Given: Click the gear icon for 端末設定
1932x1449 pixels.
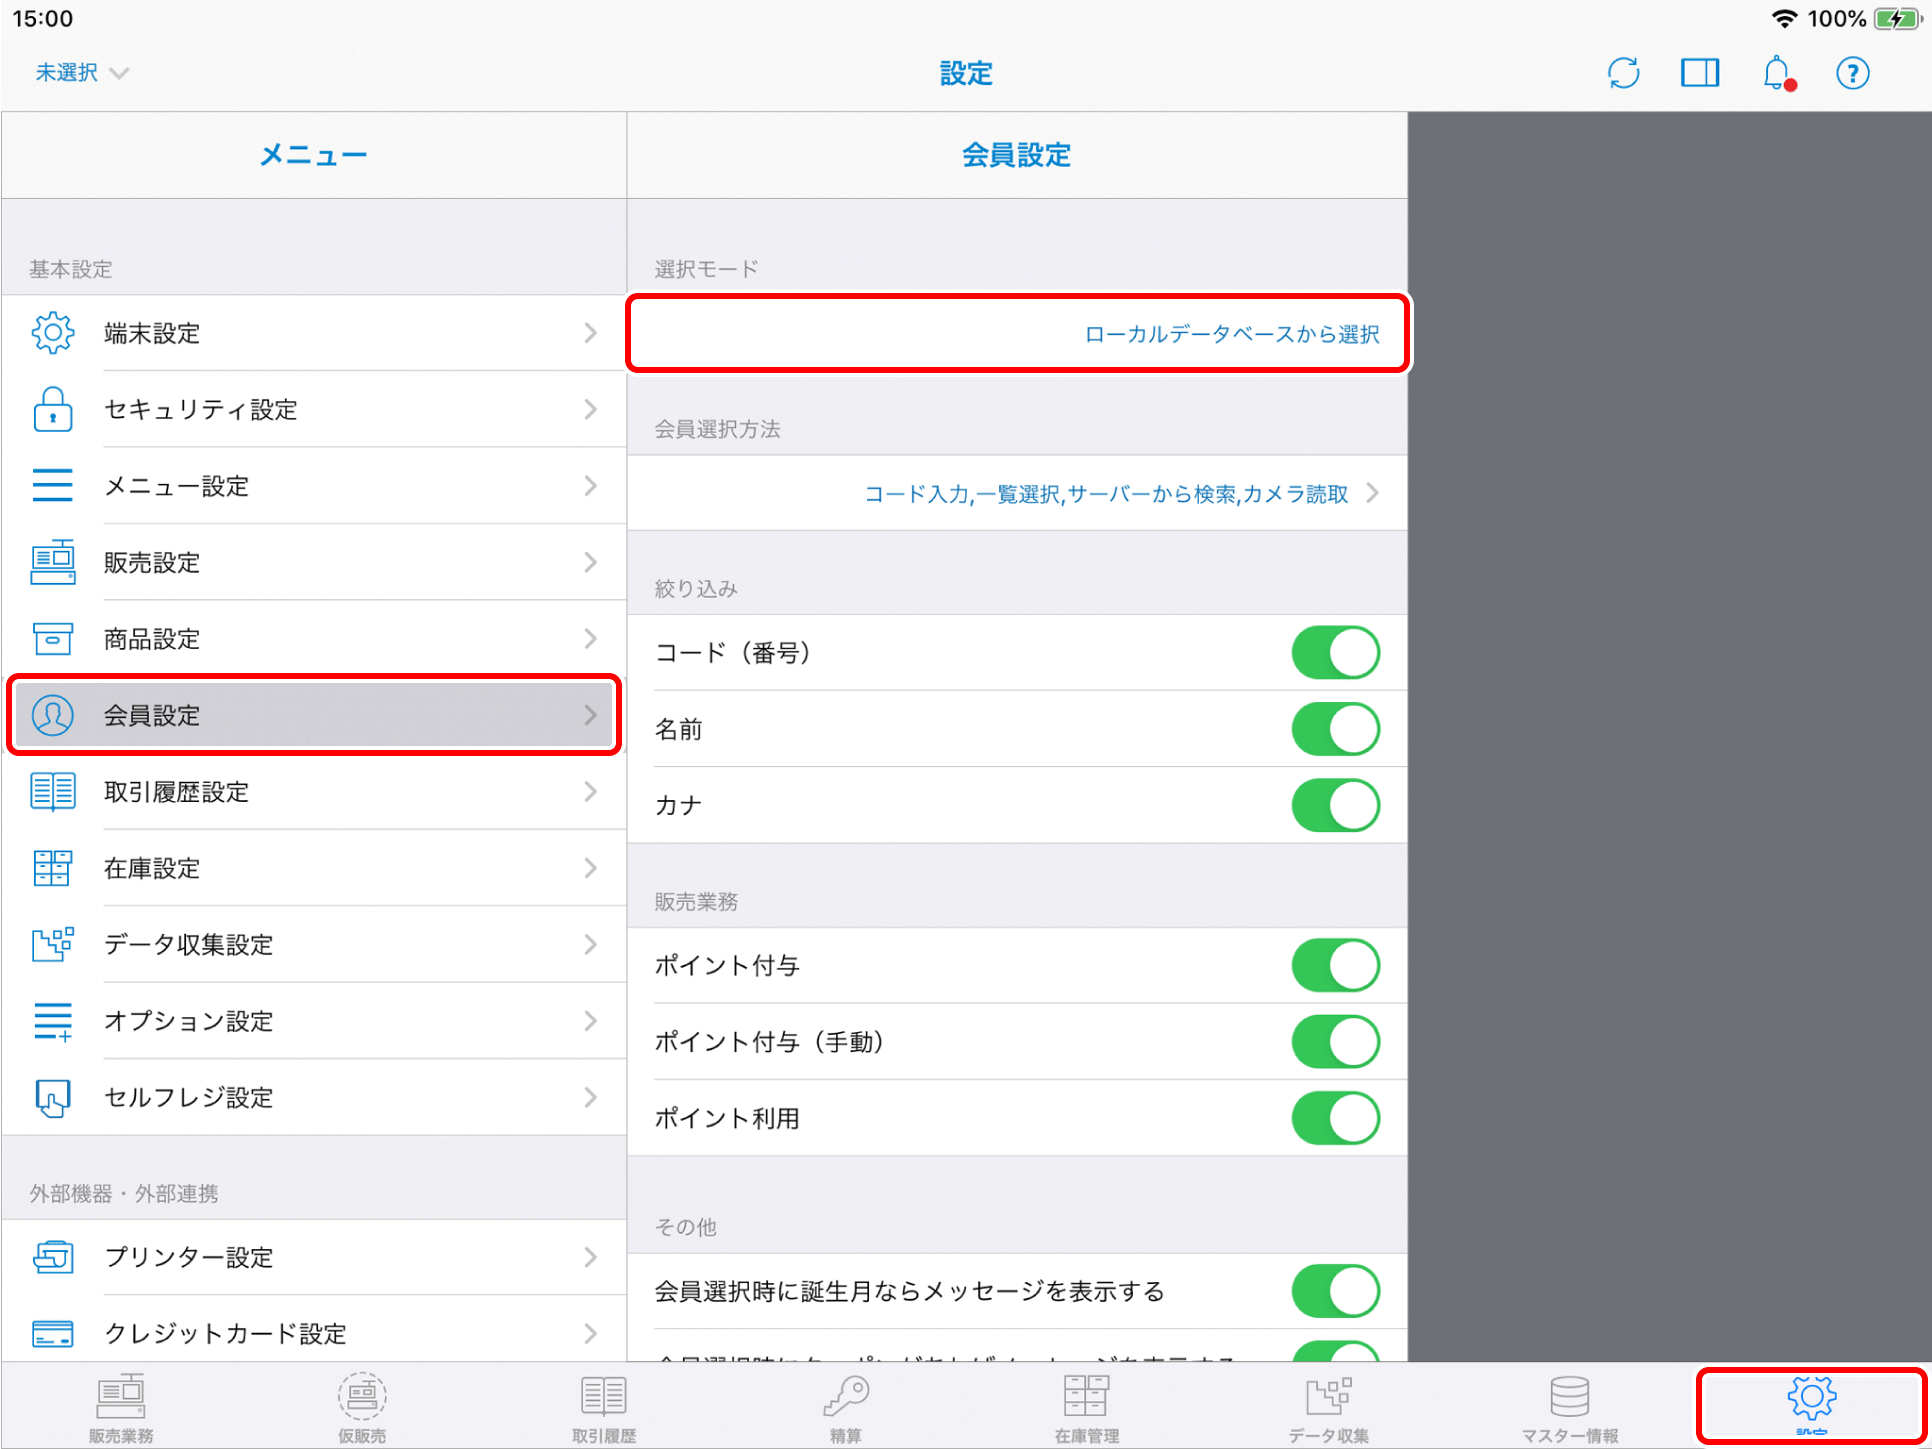Looking at the screenshot, I should [53, 333].
